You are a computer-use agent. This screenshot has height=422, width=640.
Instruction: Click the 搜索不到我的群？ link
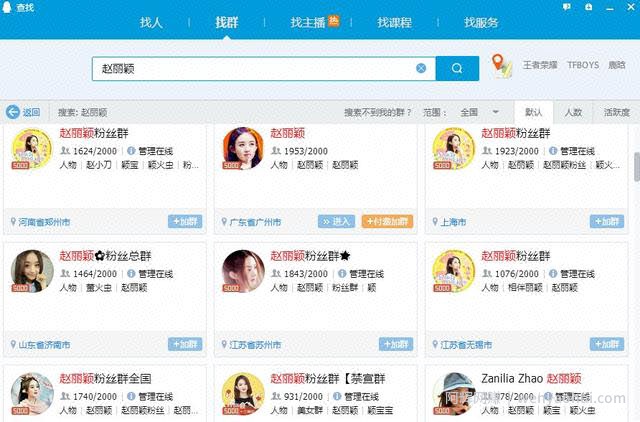[378, 112]
